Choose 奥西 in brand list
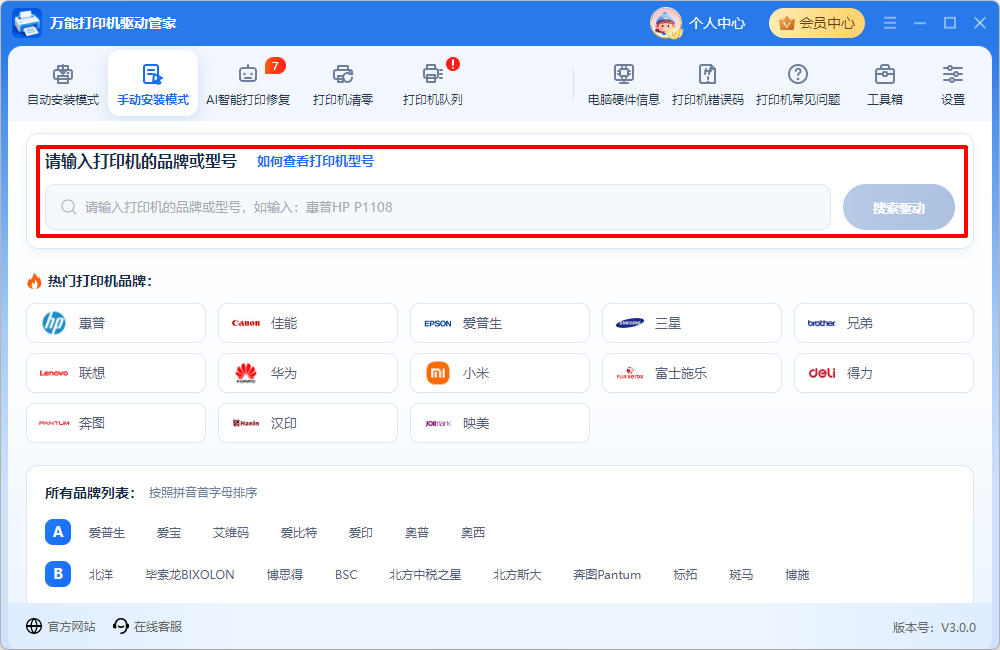 (x=473, y=533)
